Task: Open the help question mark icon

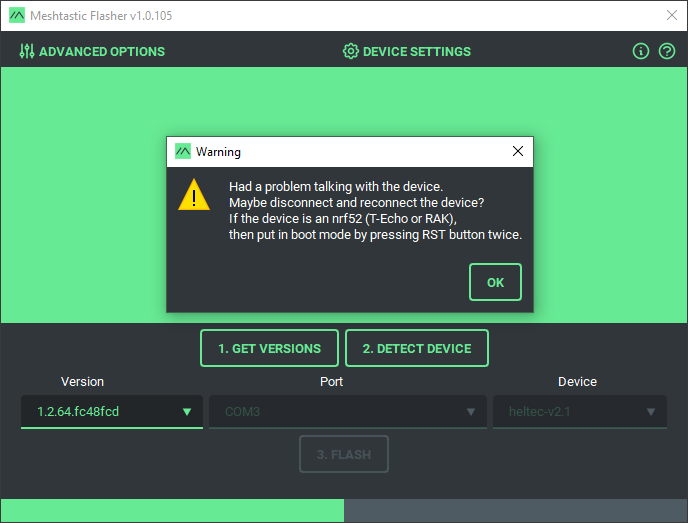Action: point(666,51)
